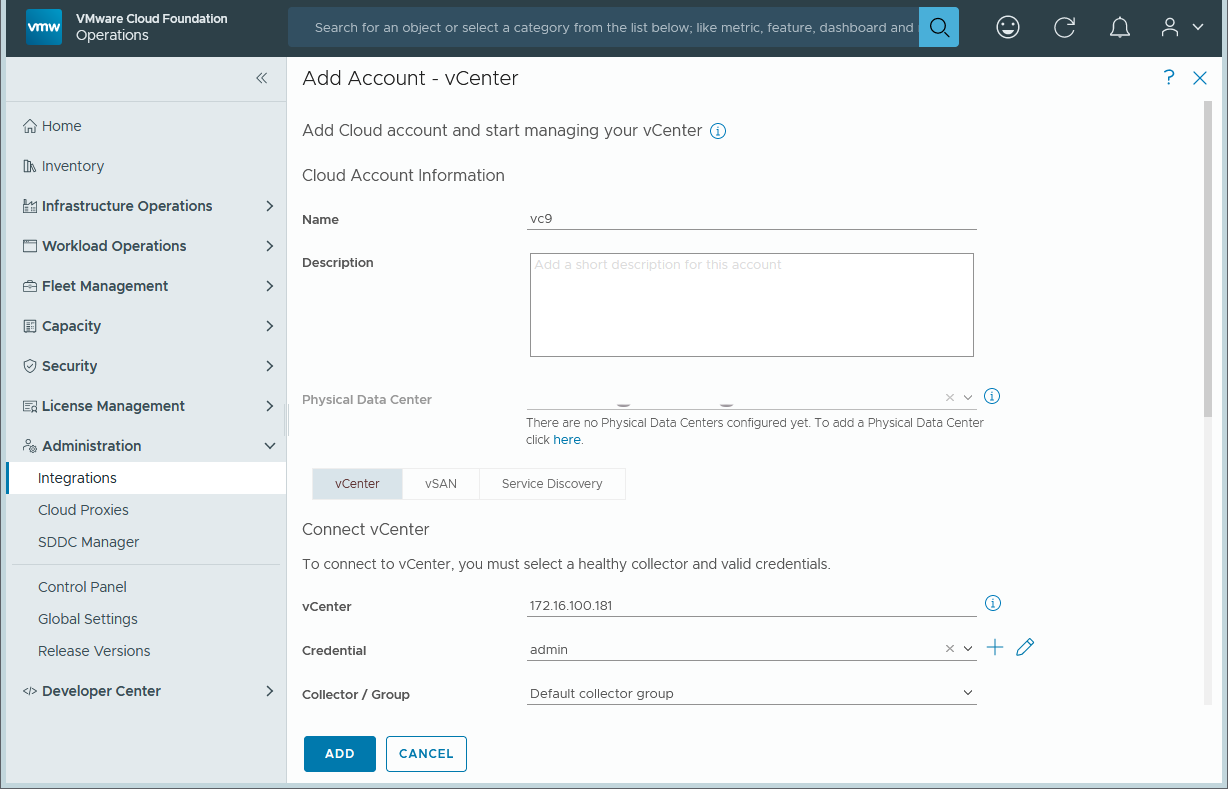
Task: Click the search magnifier button
Action: [x=938, y=27]
